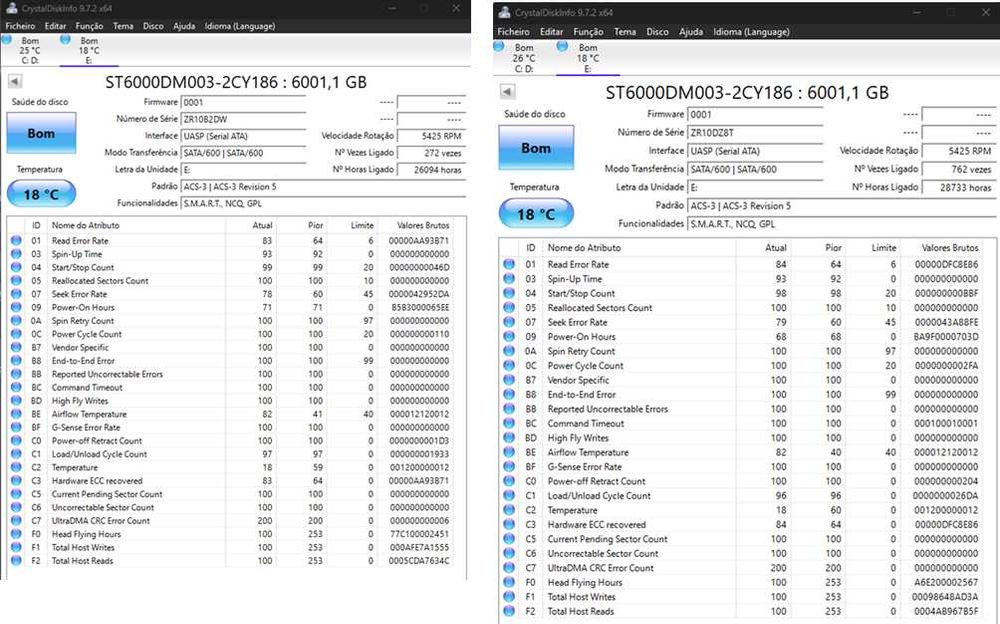Select Hardware ECC recovered row in left window
This screenshot has width=1000, height=624.
click(x=231, y=480)
